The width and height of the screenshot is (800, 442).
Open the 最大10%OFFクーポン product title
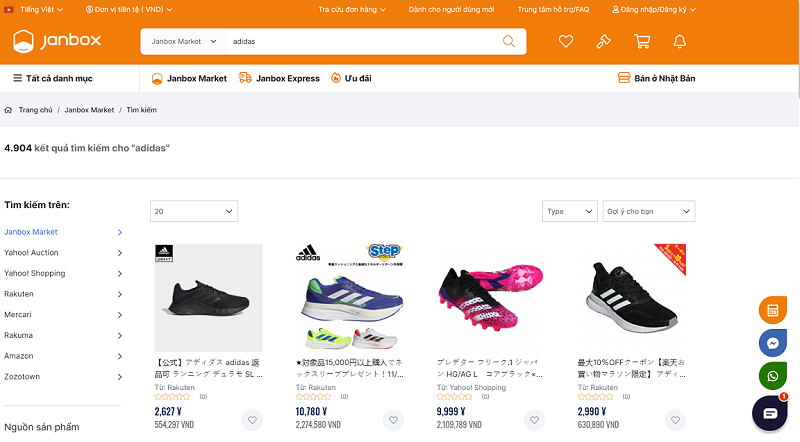click(631, 368)
